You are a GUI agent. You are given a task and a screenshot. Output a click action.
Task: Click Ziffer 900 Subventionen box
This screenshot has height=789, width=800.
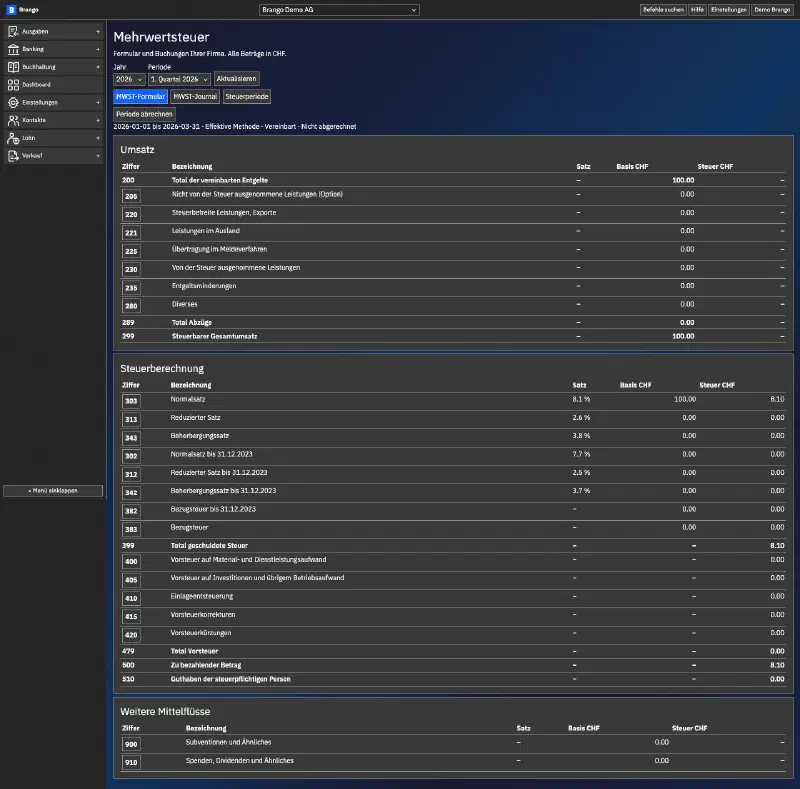point(131,744)
